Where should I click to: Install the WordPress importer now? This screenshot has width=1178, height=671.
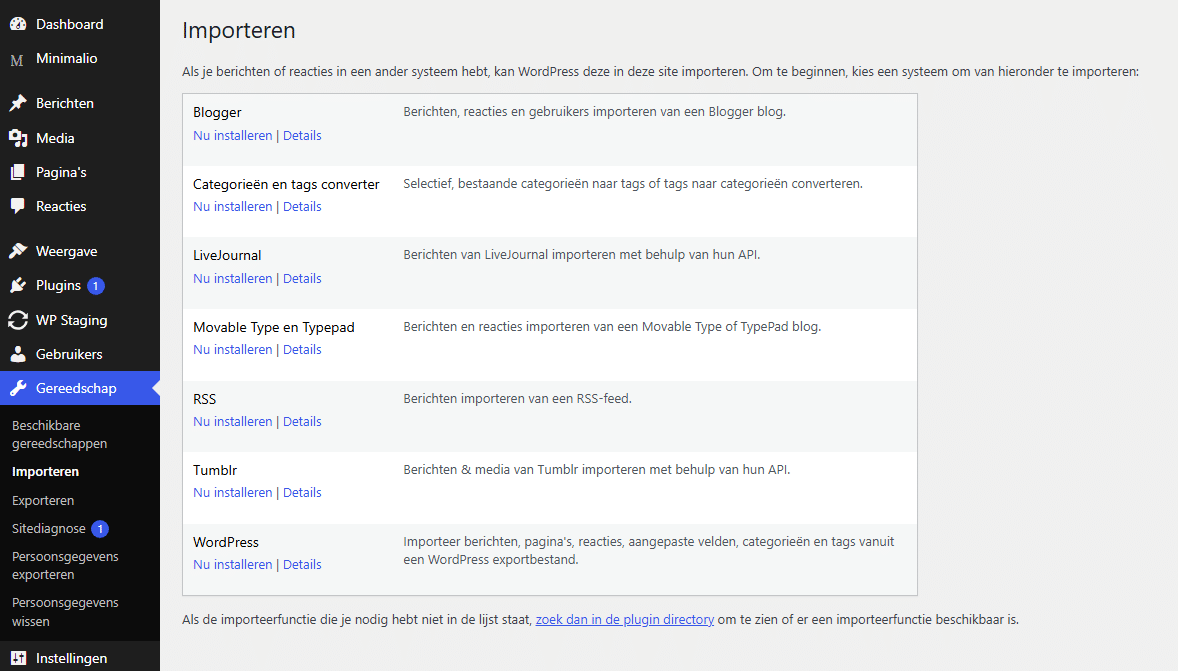point(232,565)
